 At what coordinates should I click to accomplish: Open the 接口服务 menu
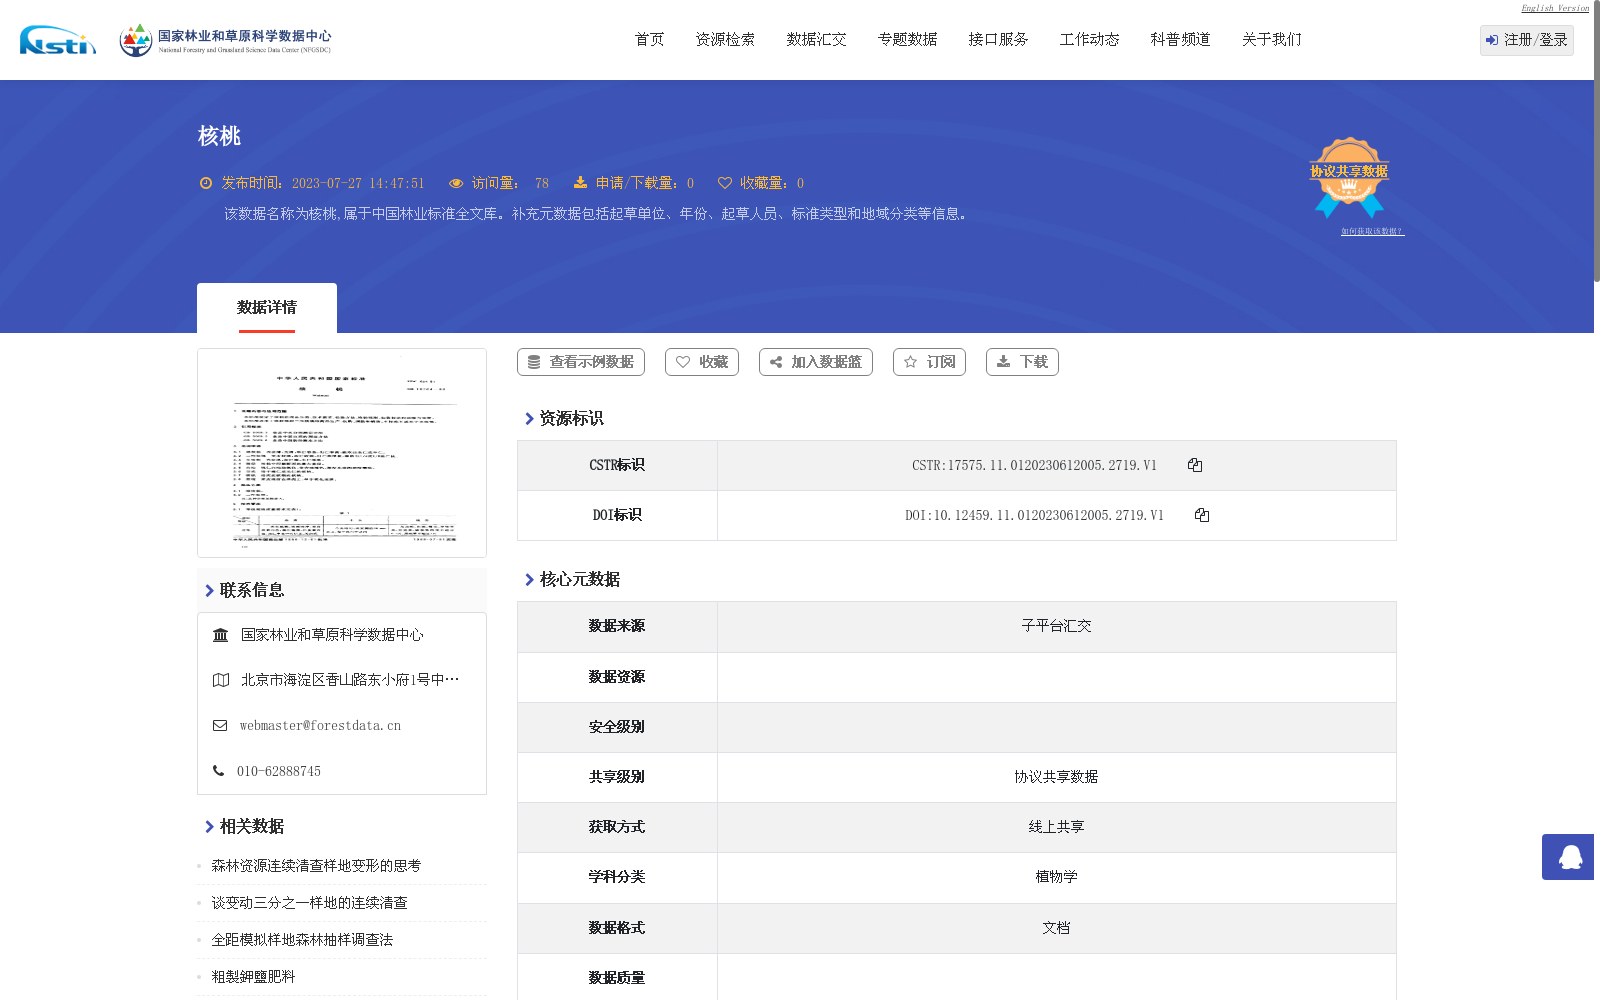998,40
